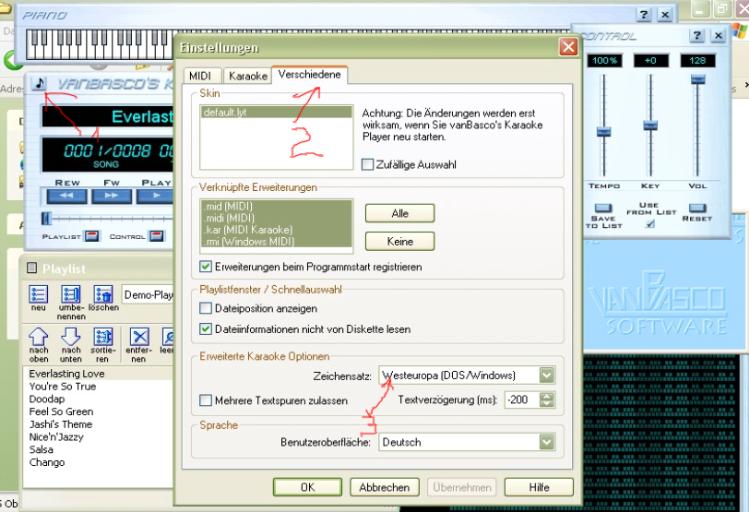Click the Key slider in Control window
This screenshot has height=512, width=749.
click(650, 127)
